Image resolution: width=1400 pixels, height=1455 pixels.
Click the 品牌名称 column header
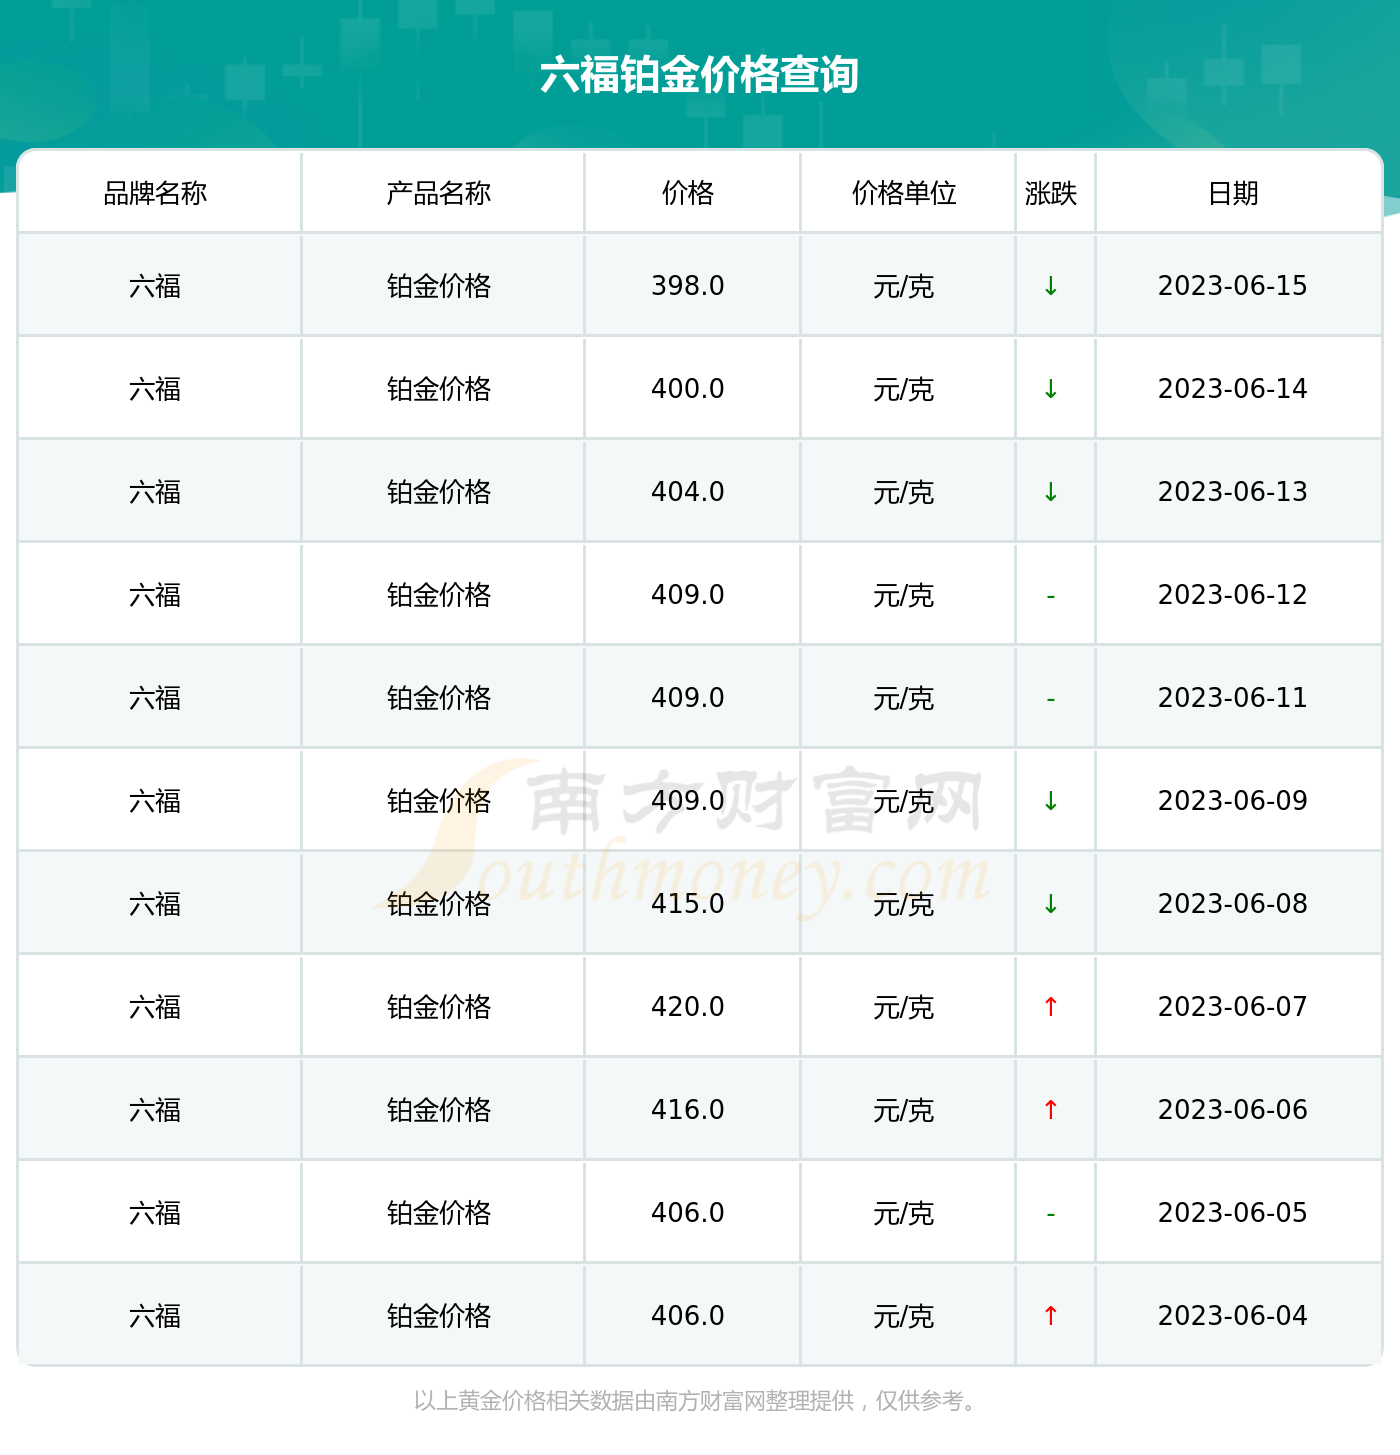point(155,193)
